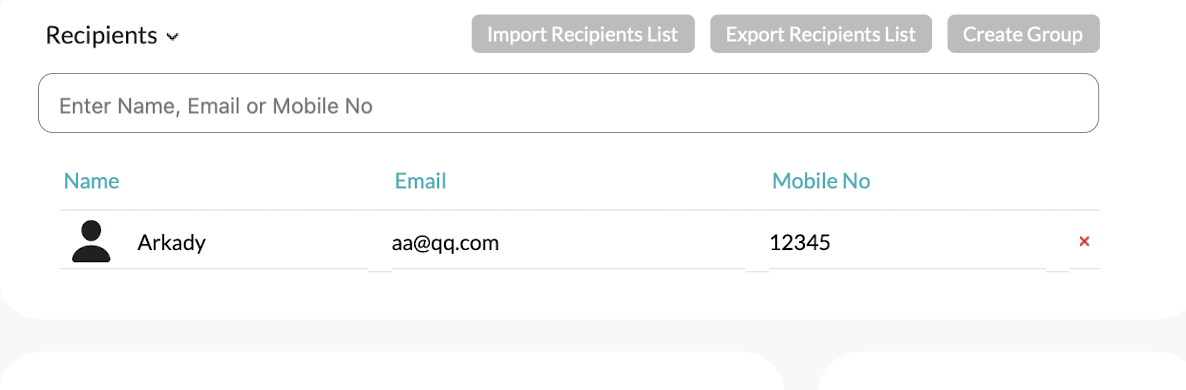This screenshot has height=390, width=1186.
Task: Focus the Name, Email or Mobile search field
Action: pos(568,104)
